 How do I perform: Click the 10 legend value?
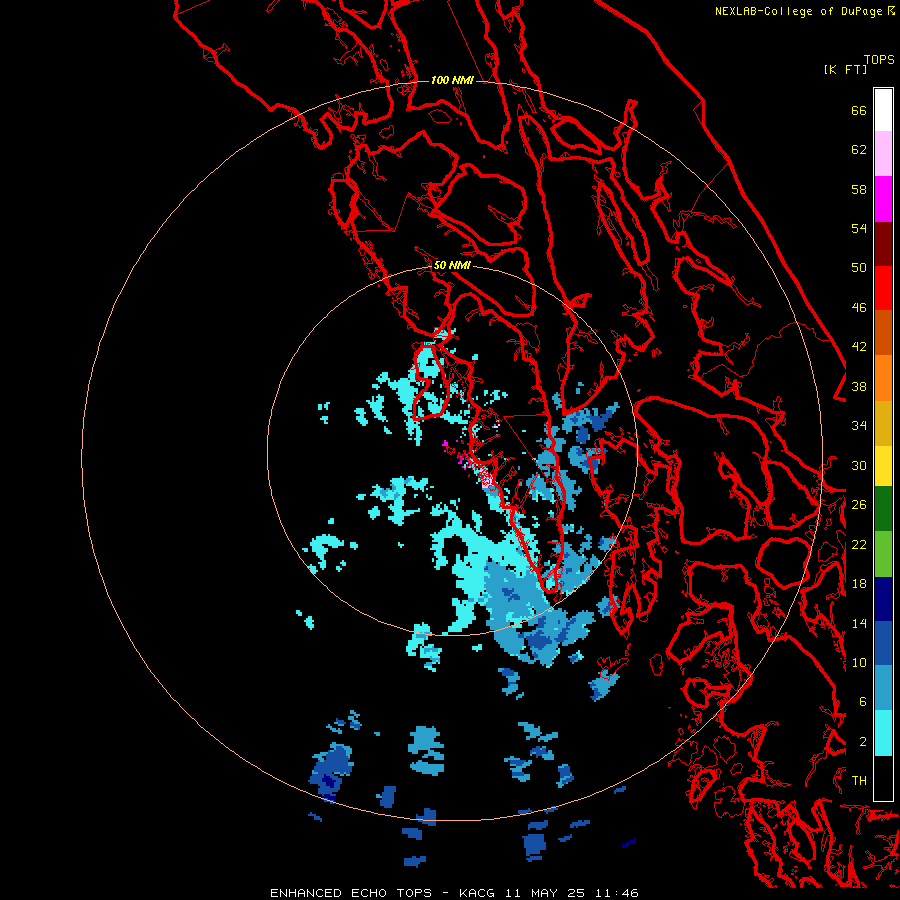[x=859, y=662]
